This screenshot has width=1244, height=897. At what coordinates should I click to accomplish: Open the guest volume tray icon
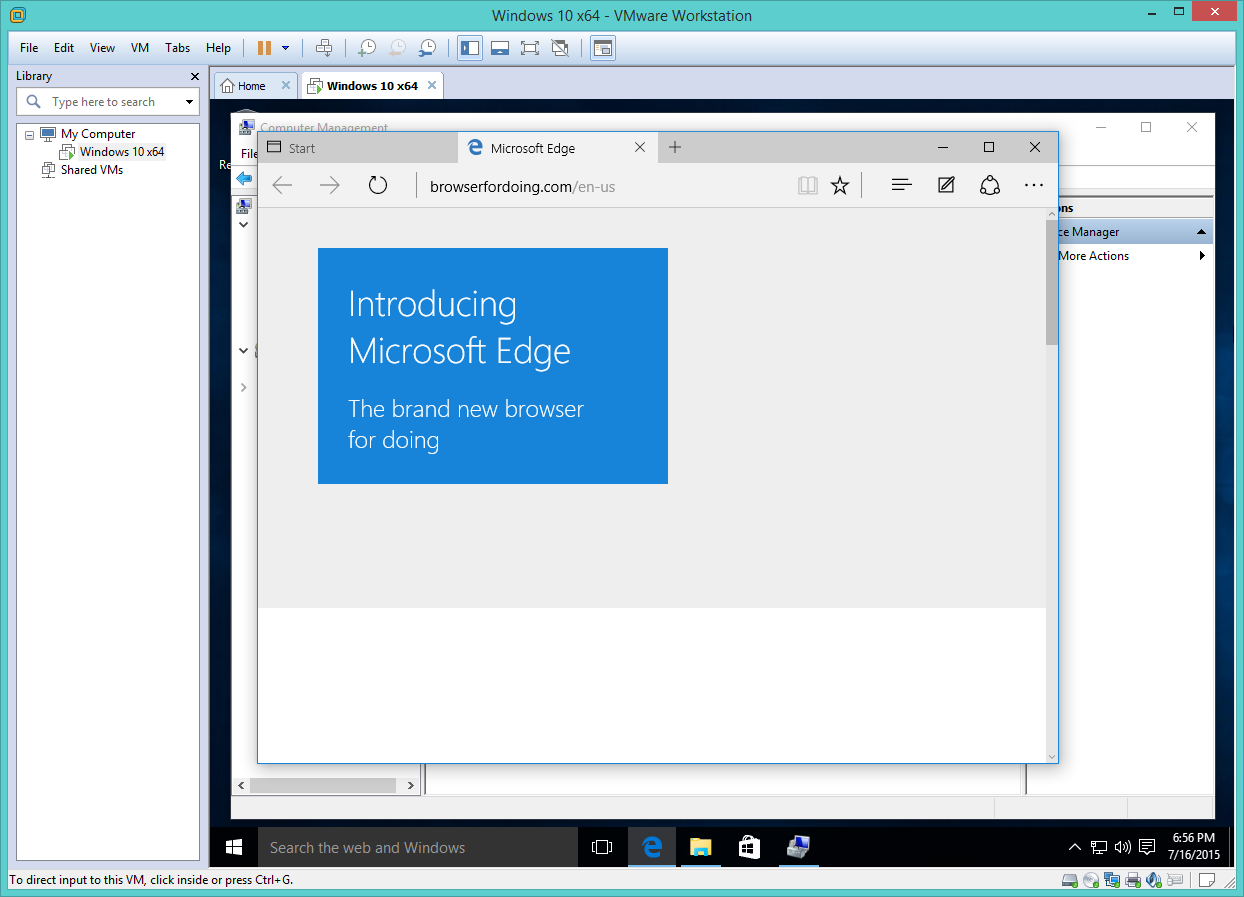coord(1122,847)
